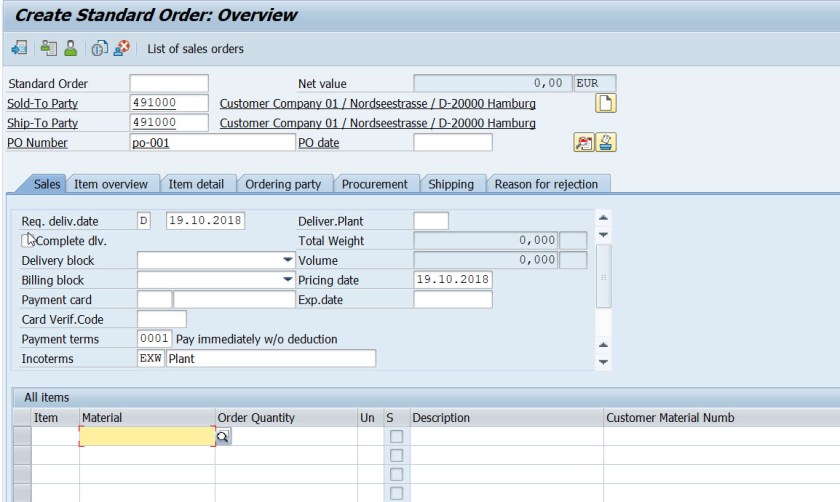840x502 pixels.
Task: Switch to the Item overview tab
Action: (x=111, y=184)
